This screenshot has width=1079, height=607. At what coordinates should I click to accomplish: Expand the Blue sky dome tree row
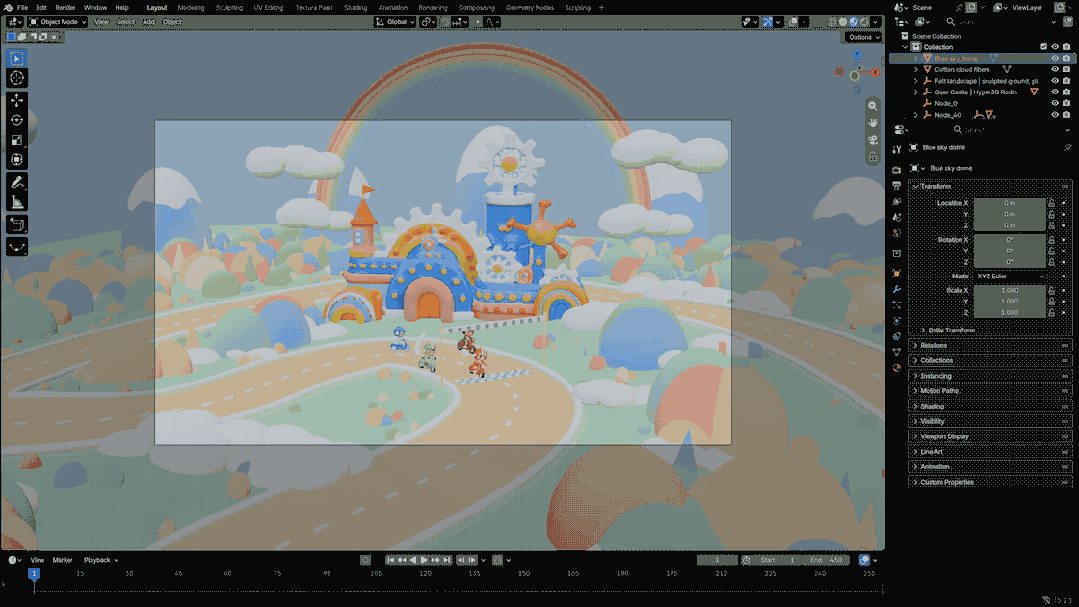[916, 58]
